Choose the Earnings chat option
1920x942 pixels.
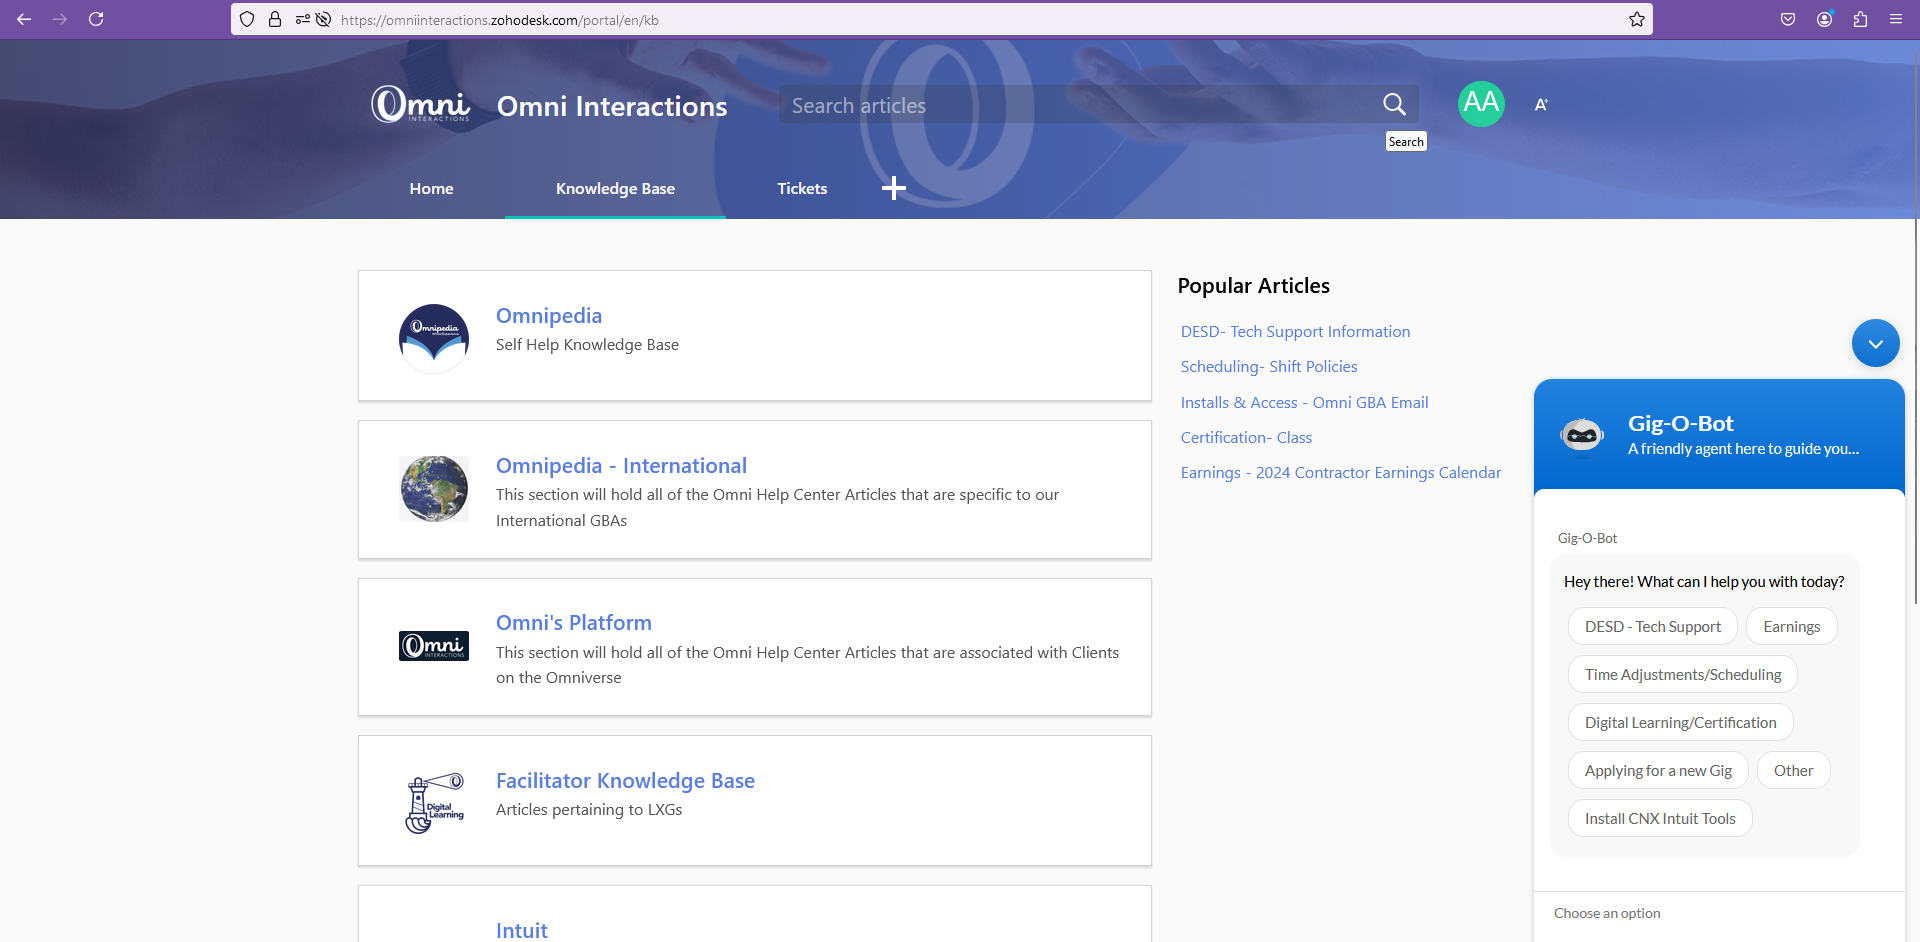pyautogui.click(x=1792, y=627)
